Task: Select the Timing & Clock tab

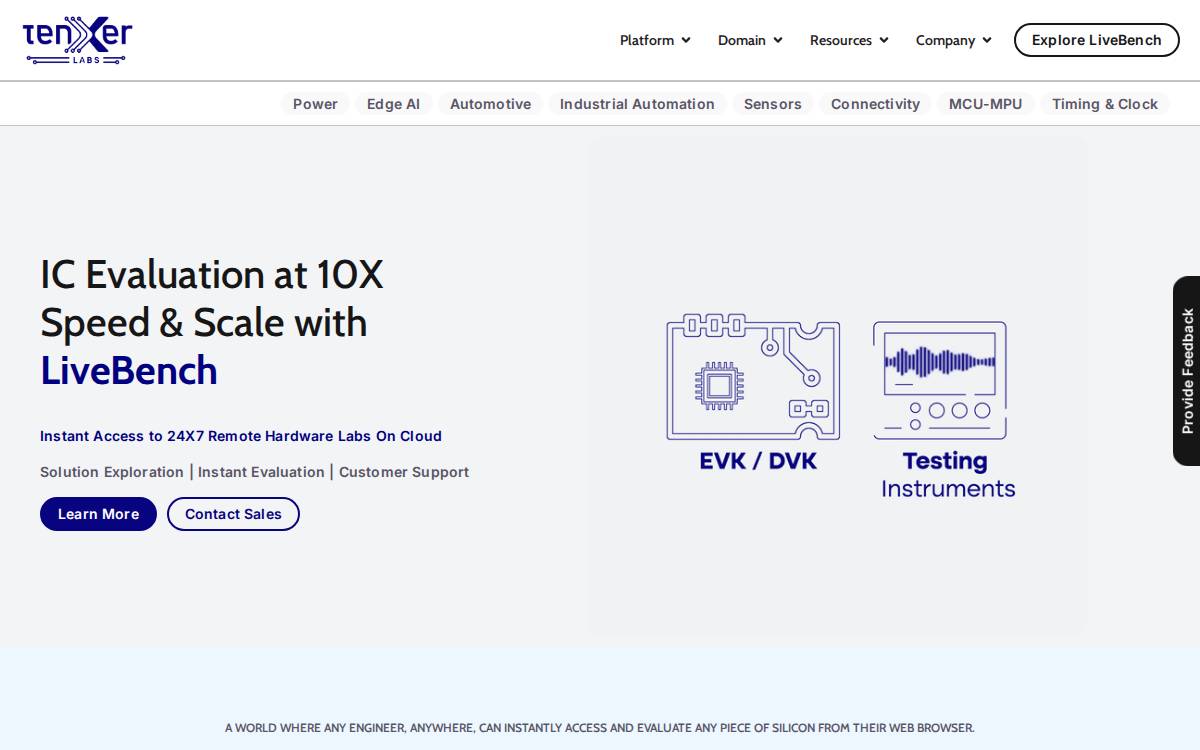Action: click(1105, 104)
